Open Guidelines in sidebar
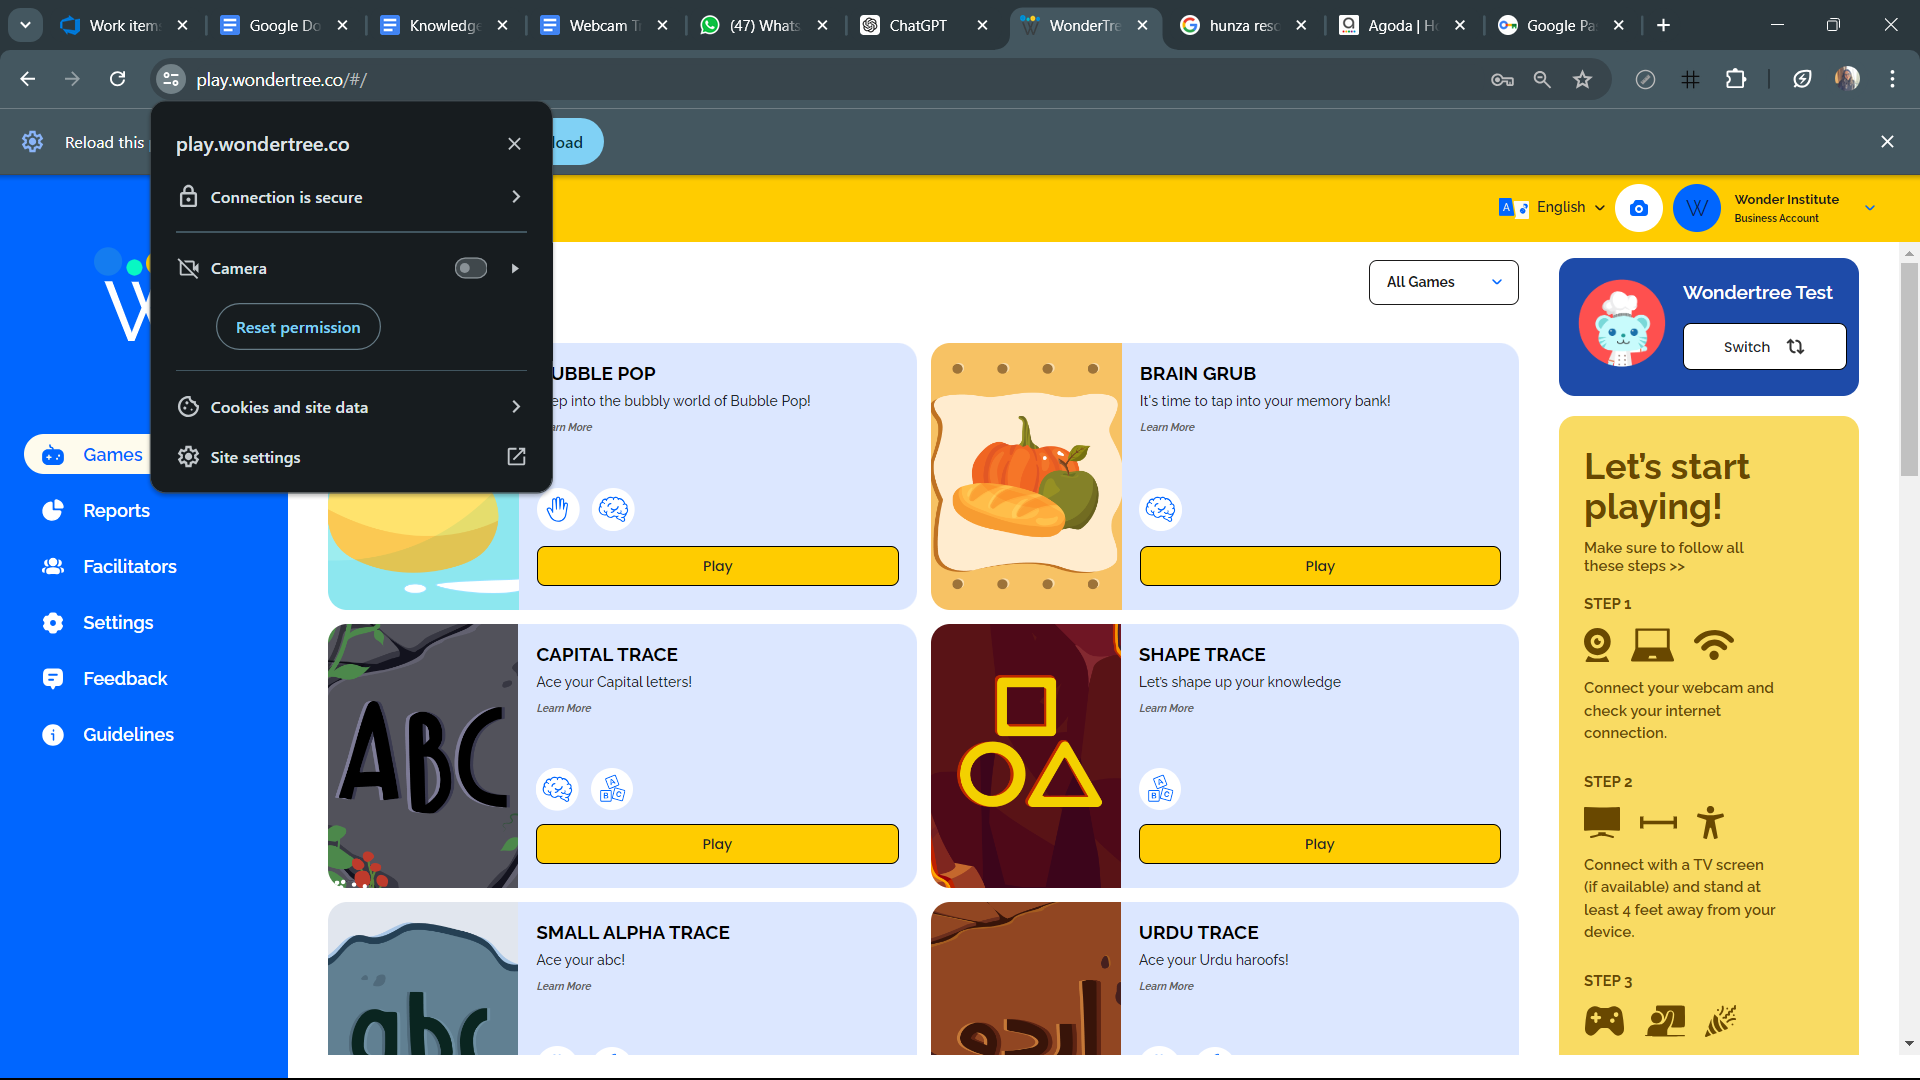Viewport: 1920px width, 1080px height. [x=108, y=735]
